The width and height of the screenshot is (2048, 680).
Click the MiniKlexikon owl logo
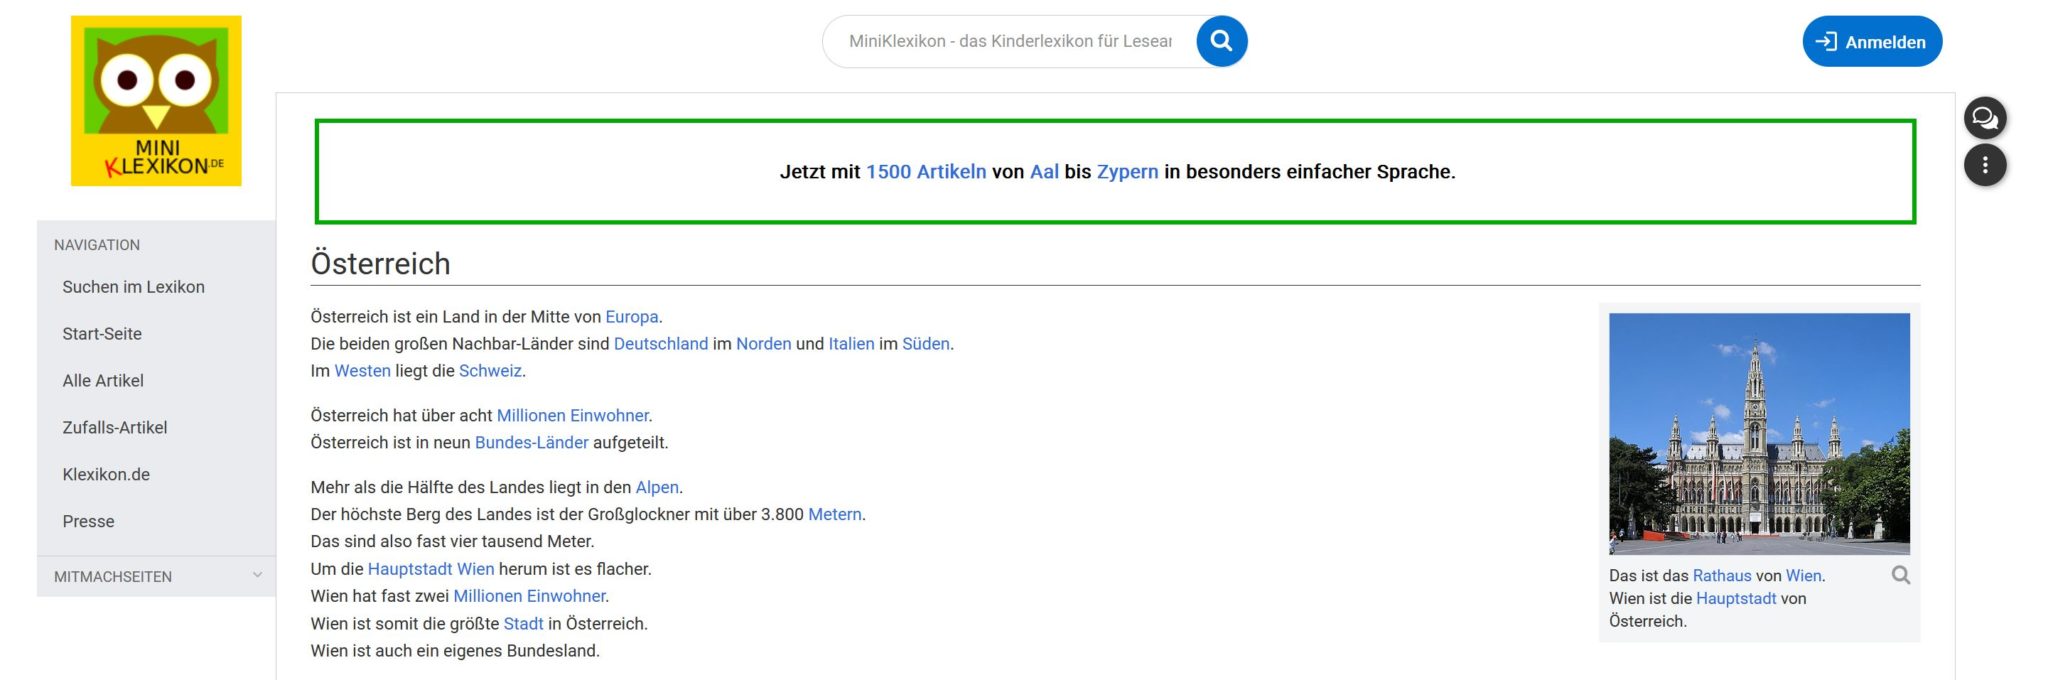pyautogui.click(x=156, y=101)
